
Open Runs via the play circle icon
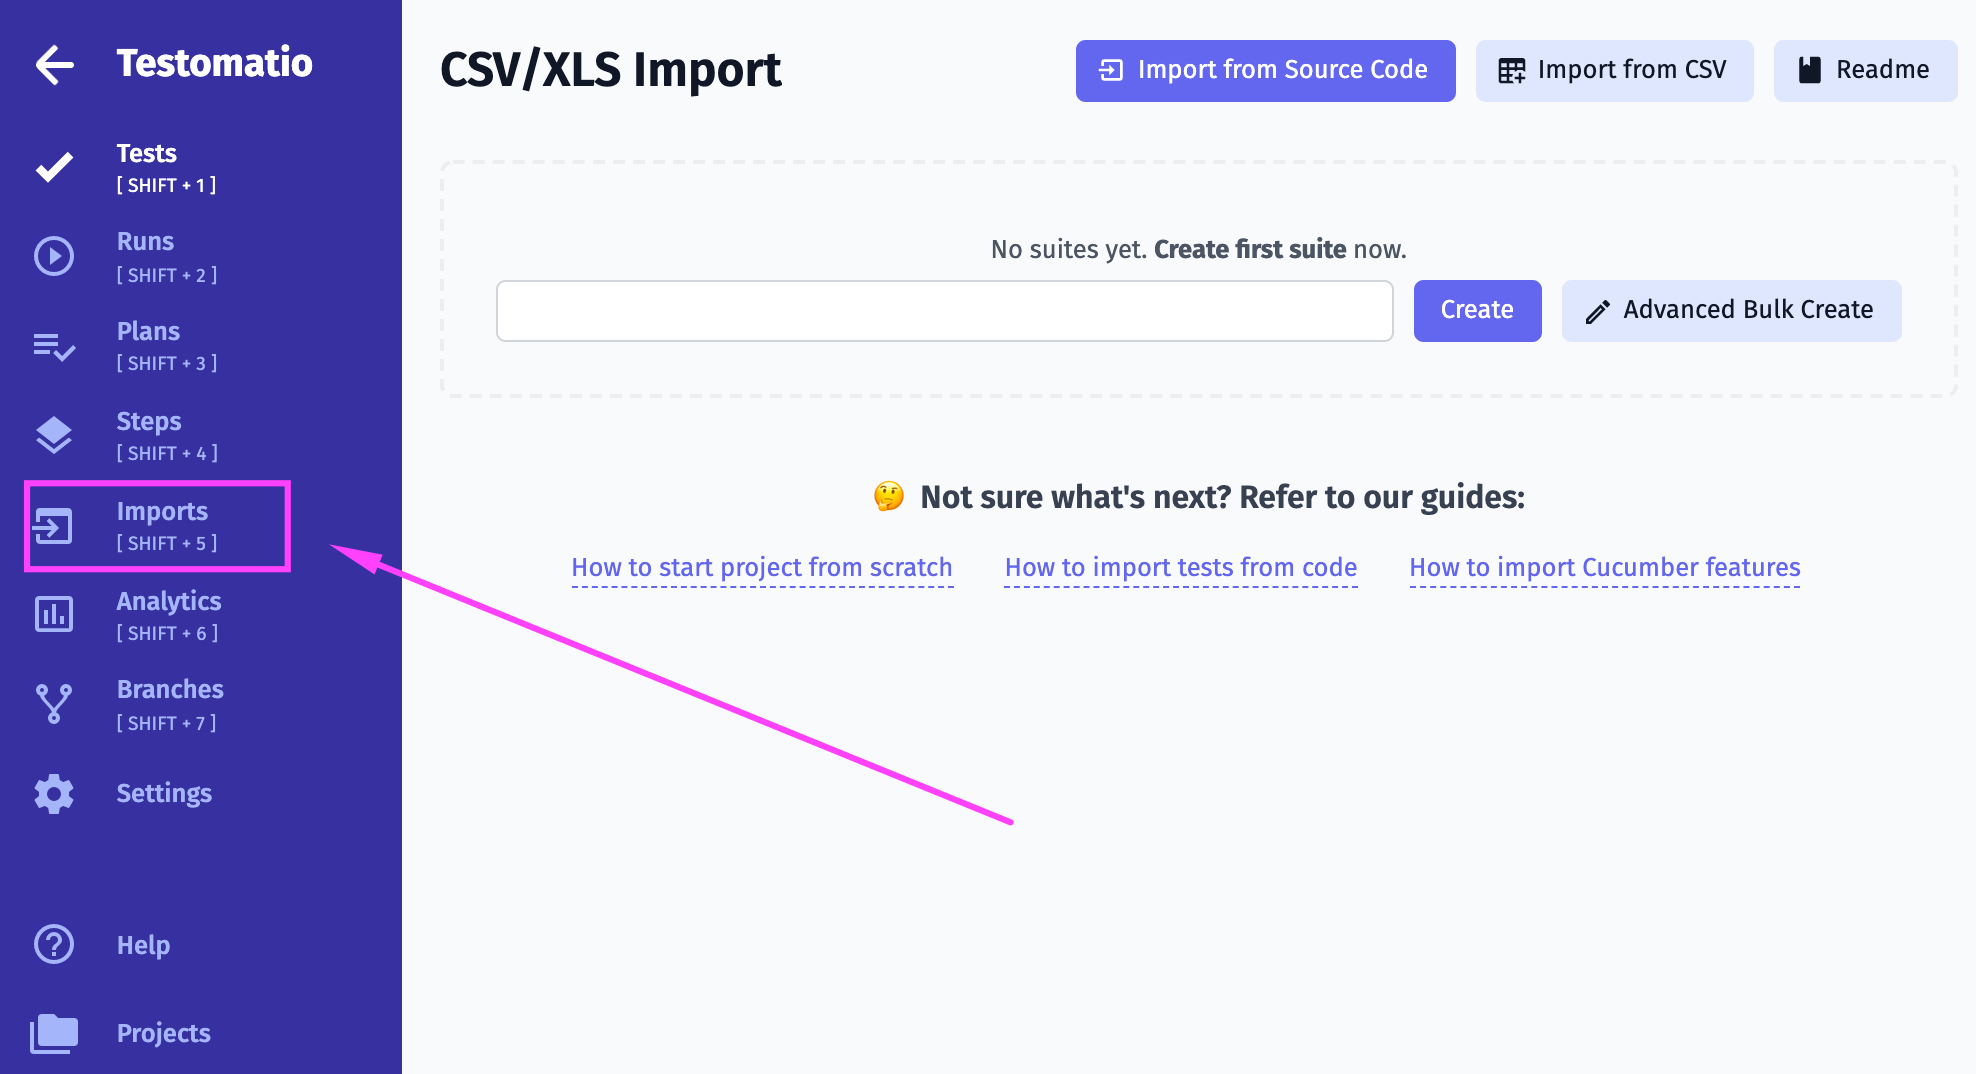54,257
